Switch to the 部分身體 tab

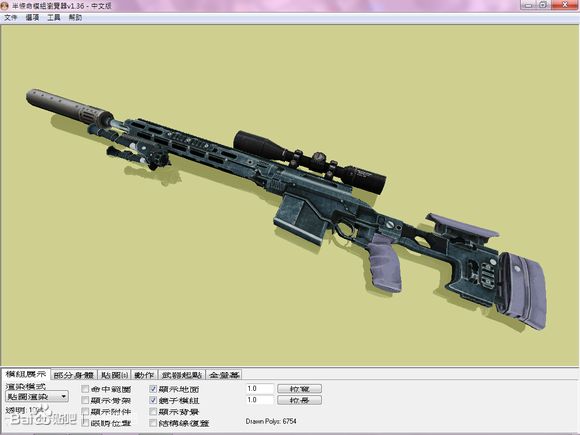74,375
